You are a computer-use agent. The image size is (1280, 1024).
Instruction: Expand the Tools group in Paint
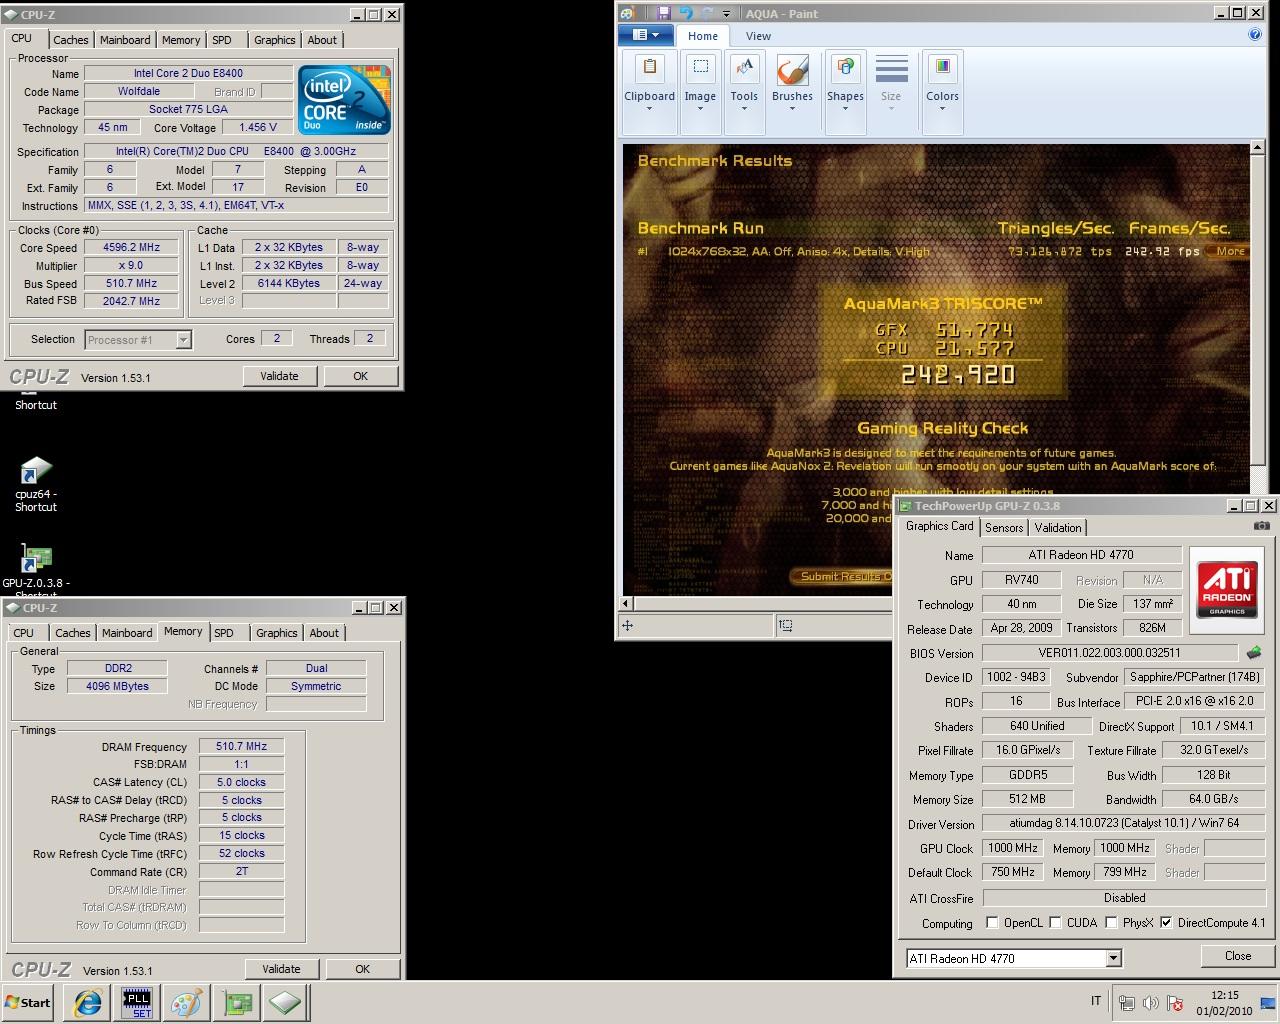click(x=744, y=92)
